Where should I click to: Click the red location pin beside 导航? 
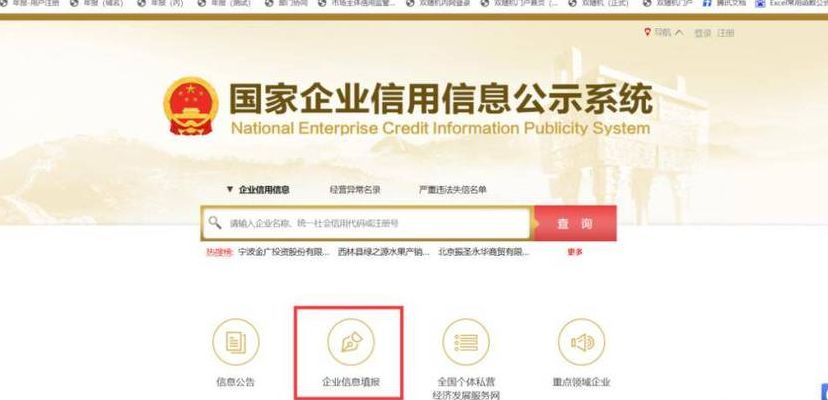(x=647, y=32)
